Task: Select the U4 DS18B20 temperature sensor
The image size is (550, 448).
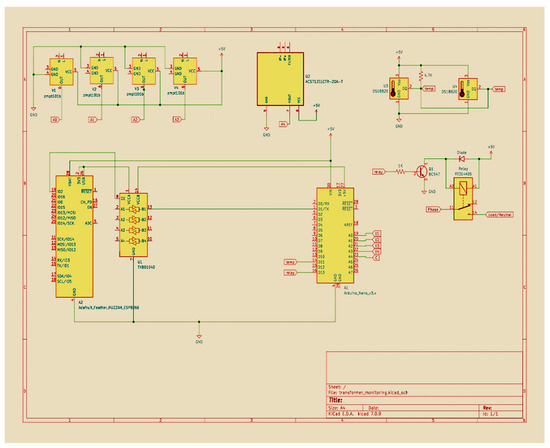Action: point(468,89)
